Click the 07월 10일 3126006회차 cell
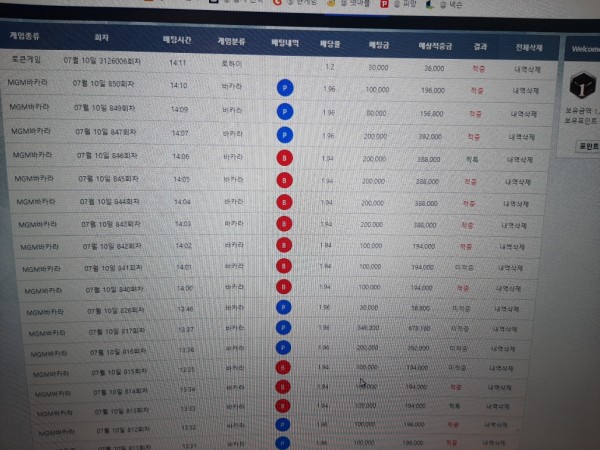 [102, 61]
